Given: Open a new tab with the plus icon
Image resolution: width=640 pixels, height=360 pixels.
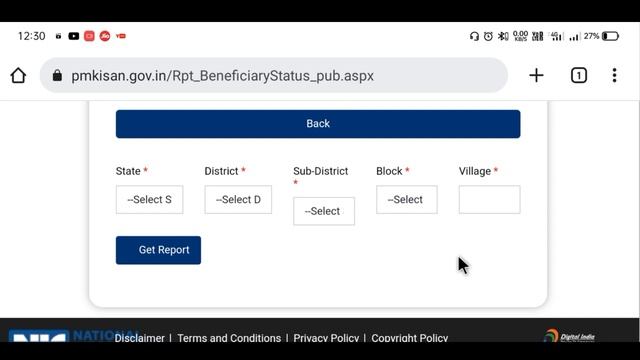Looking at the screenshot, I should [536, 76].
